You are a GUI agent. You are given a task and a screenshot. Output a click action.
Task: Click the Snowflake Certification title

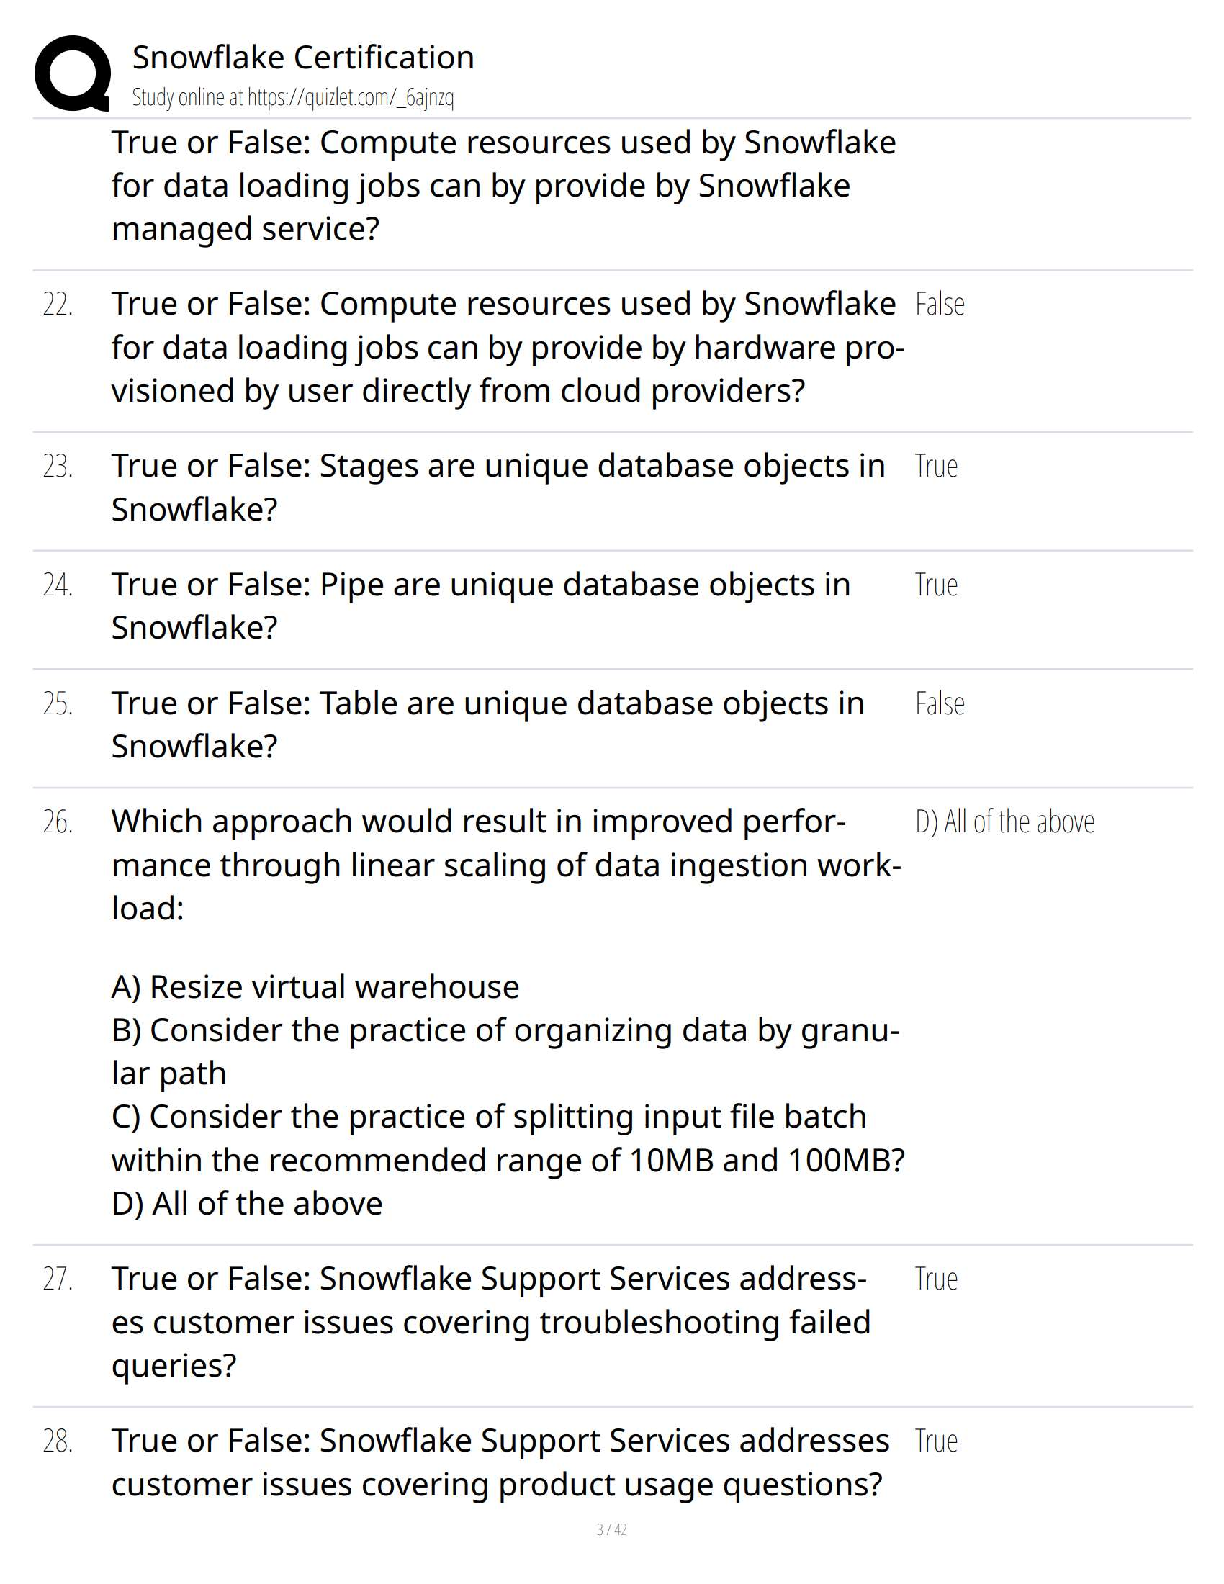click(303, 57)
